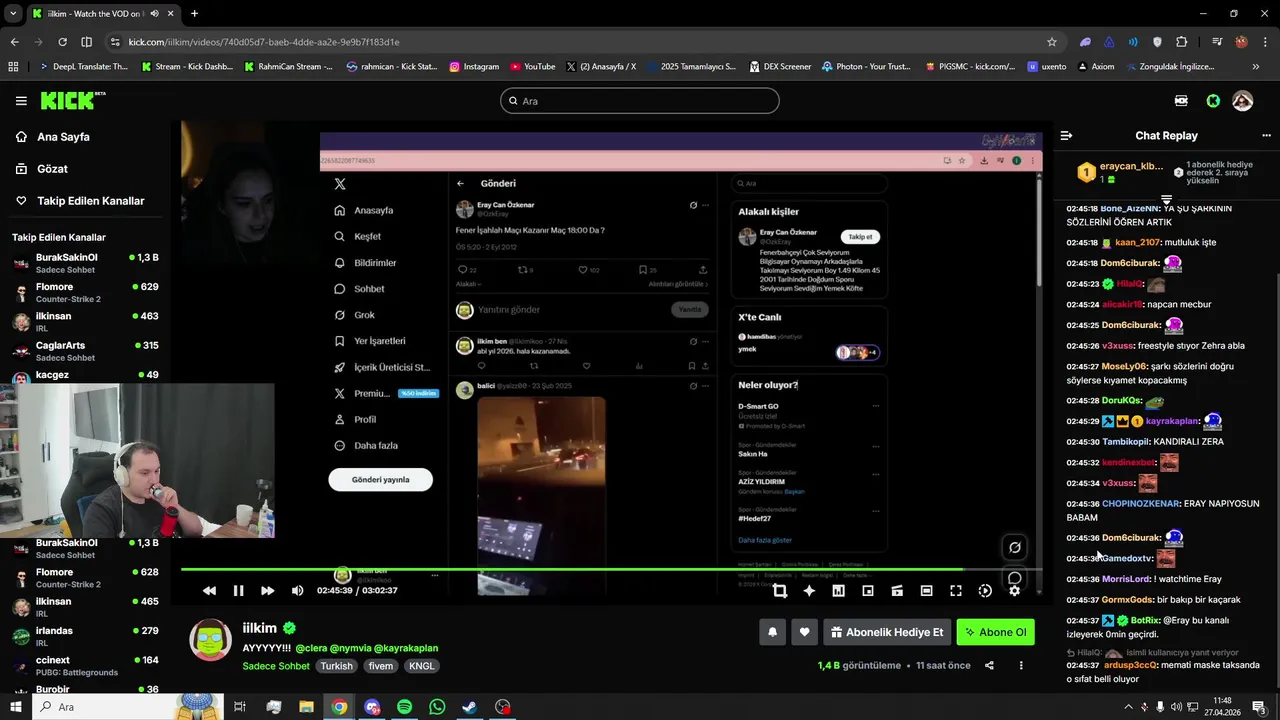Open irlandas channel in sidebar
This screenshot has height=720, width=1280.
coord(86,637)
